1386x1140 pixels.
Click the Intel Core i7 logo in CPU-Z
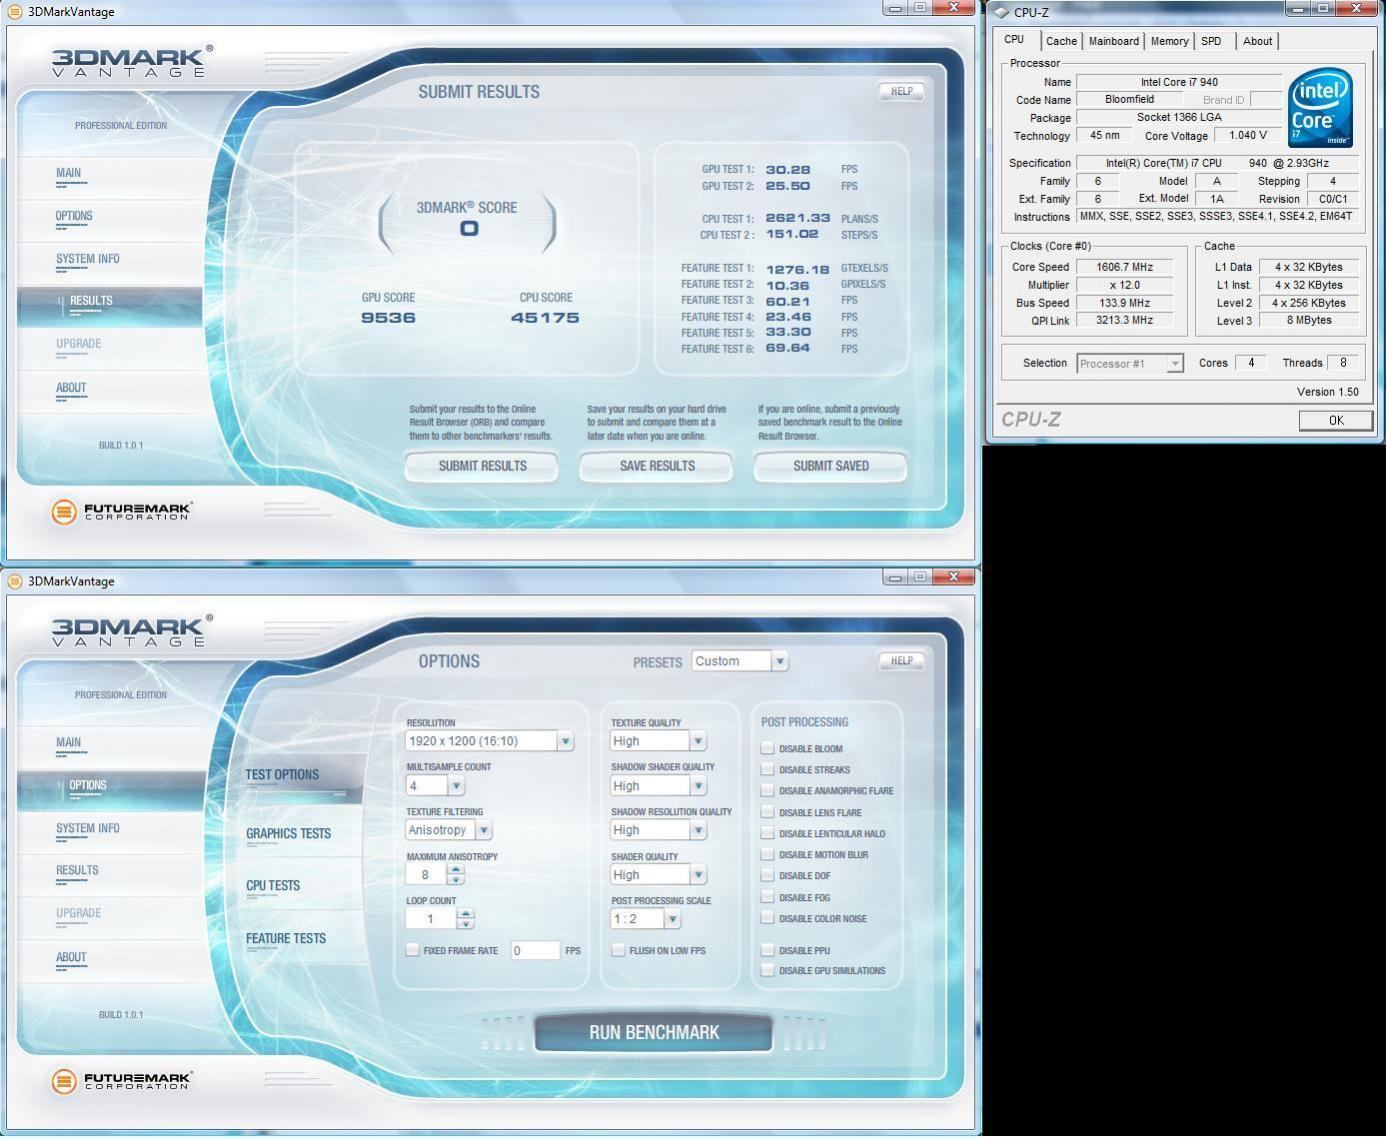tap(1319, 108)
